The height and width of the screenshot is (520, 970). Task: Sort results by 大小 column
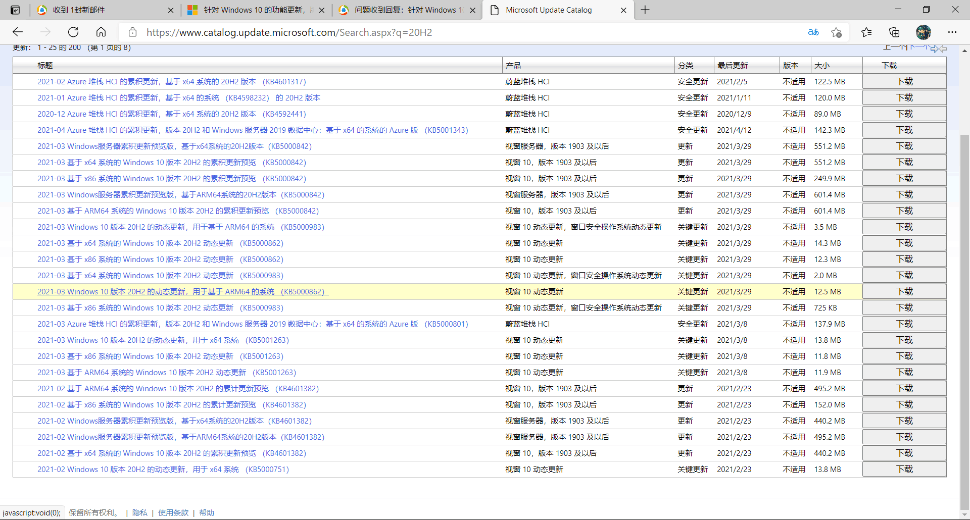(822, 65)
